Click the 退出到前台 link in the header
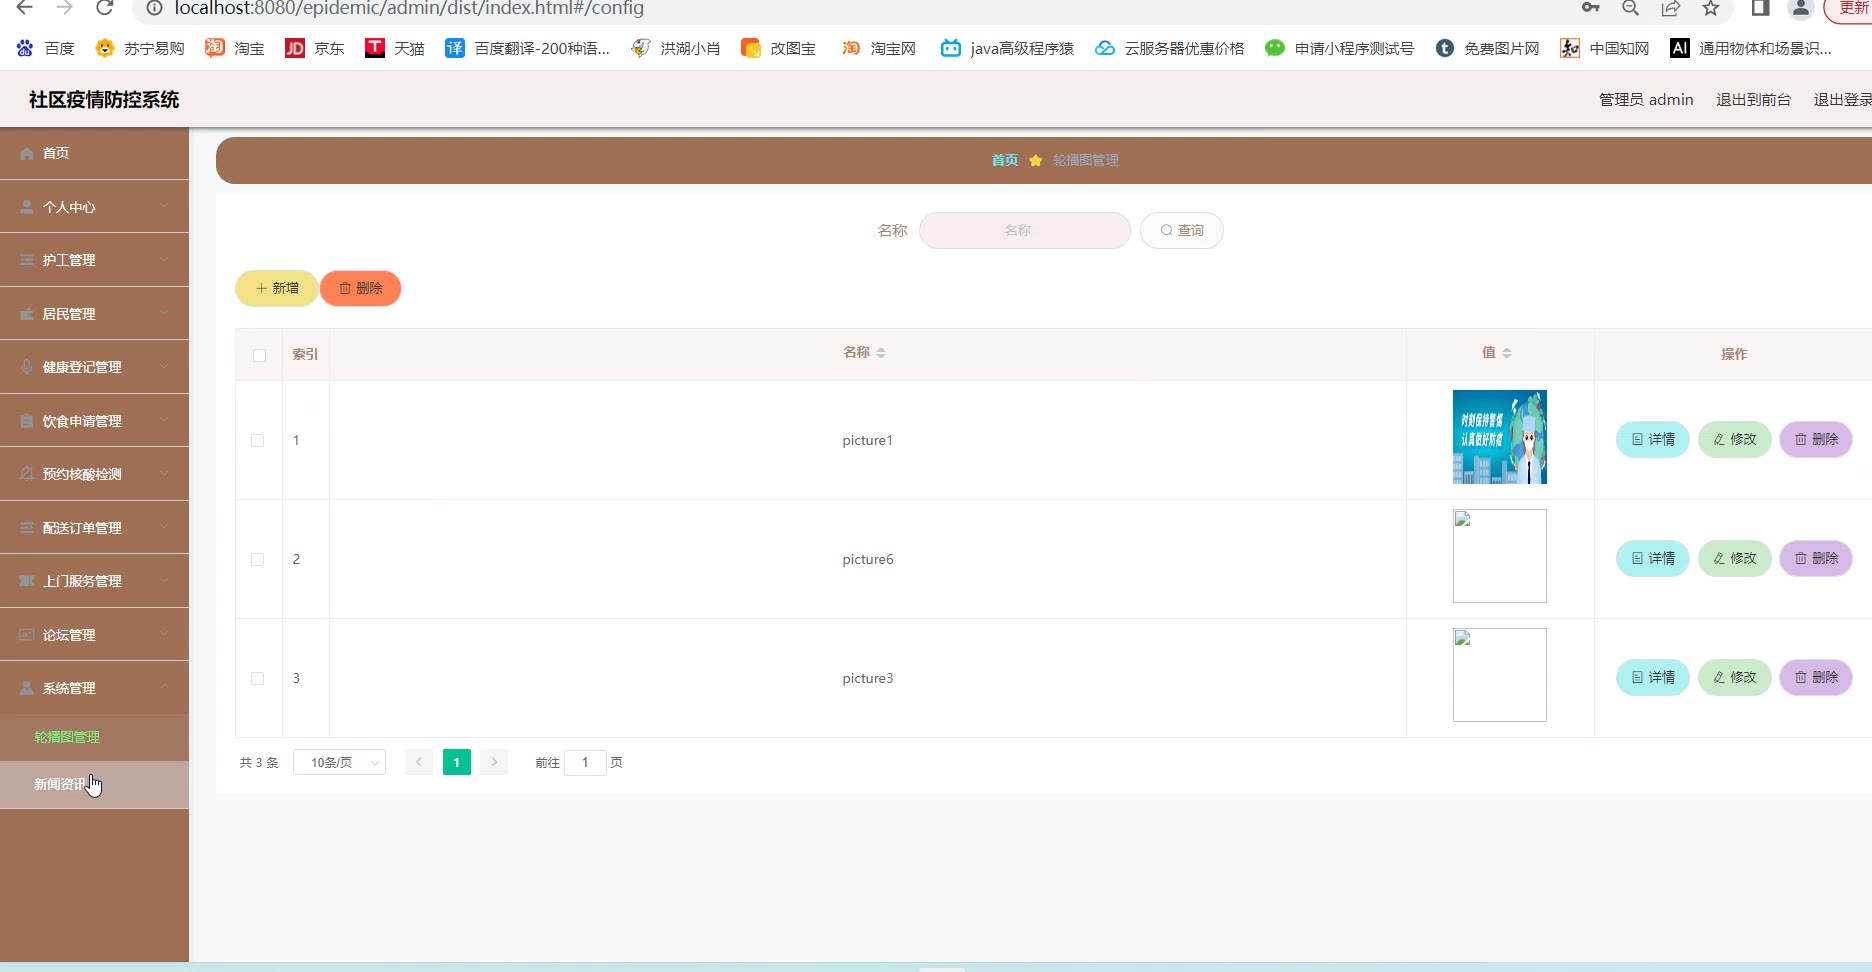 click(x=1753, y=100)
